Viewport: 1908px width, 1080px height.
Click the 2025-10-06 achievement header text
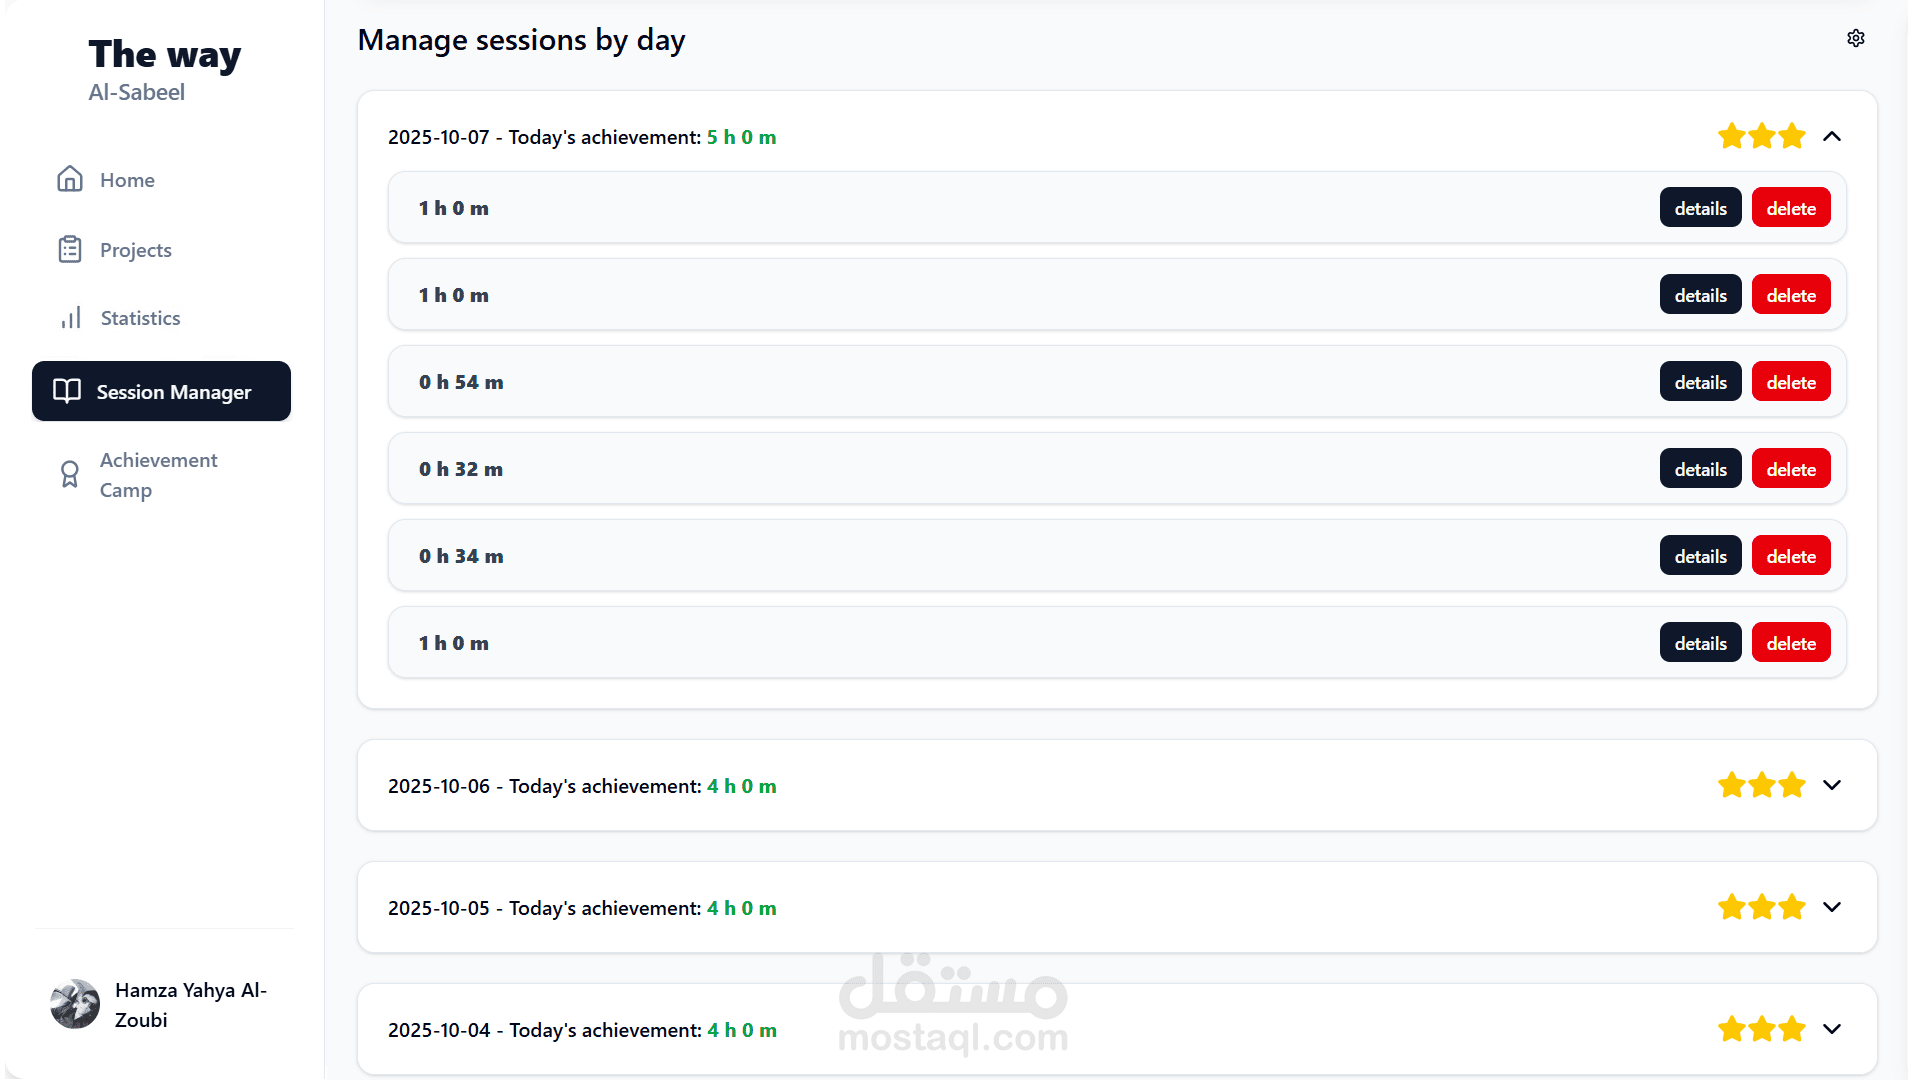582,786
